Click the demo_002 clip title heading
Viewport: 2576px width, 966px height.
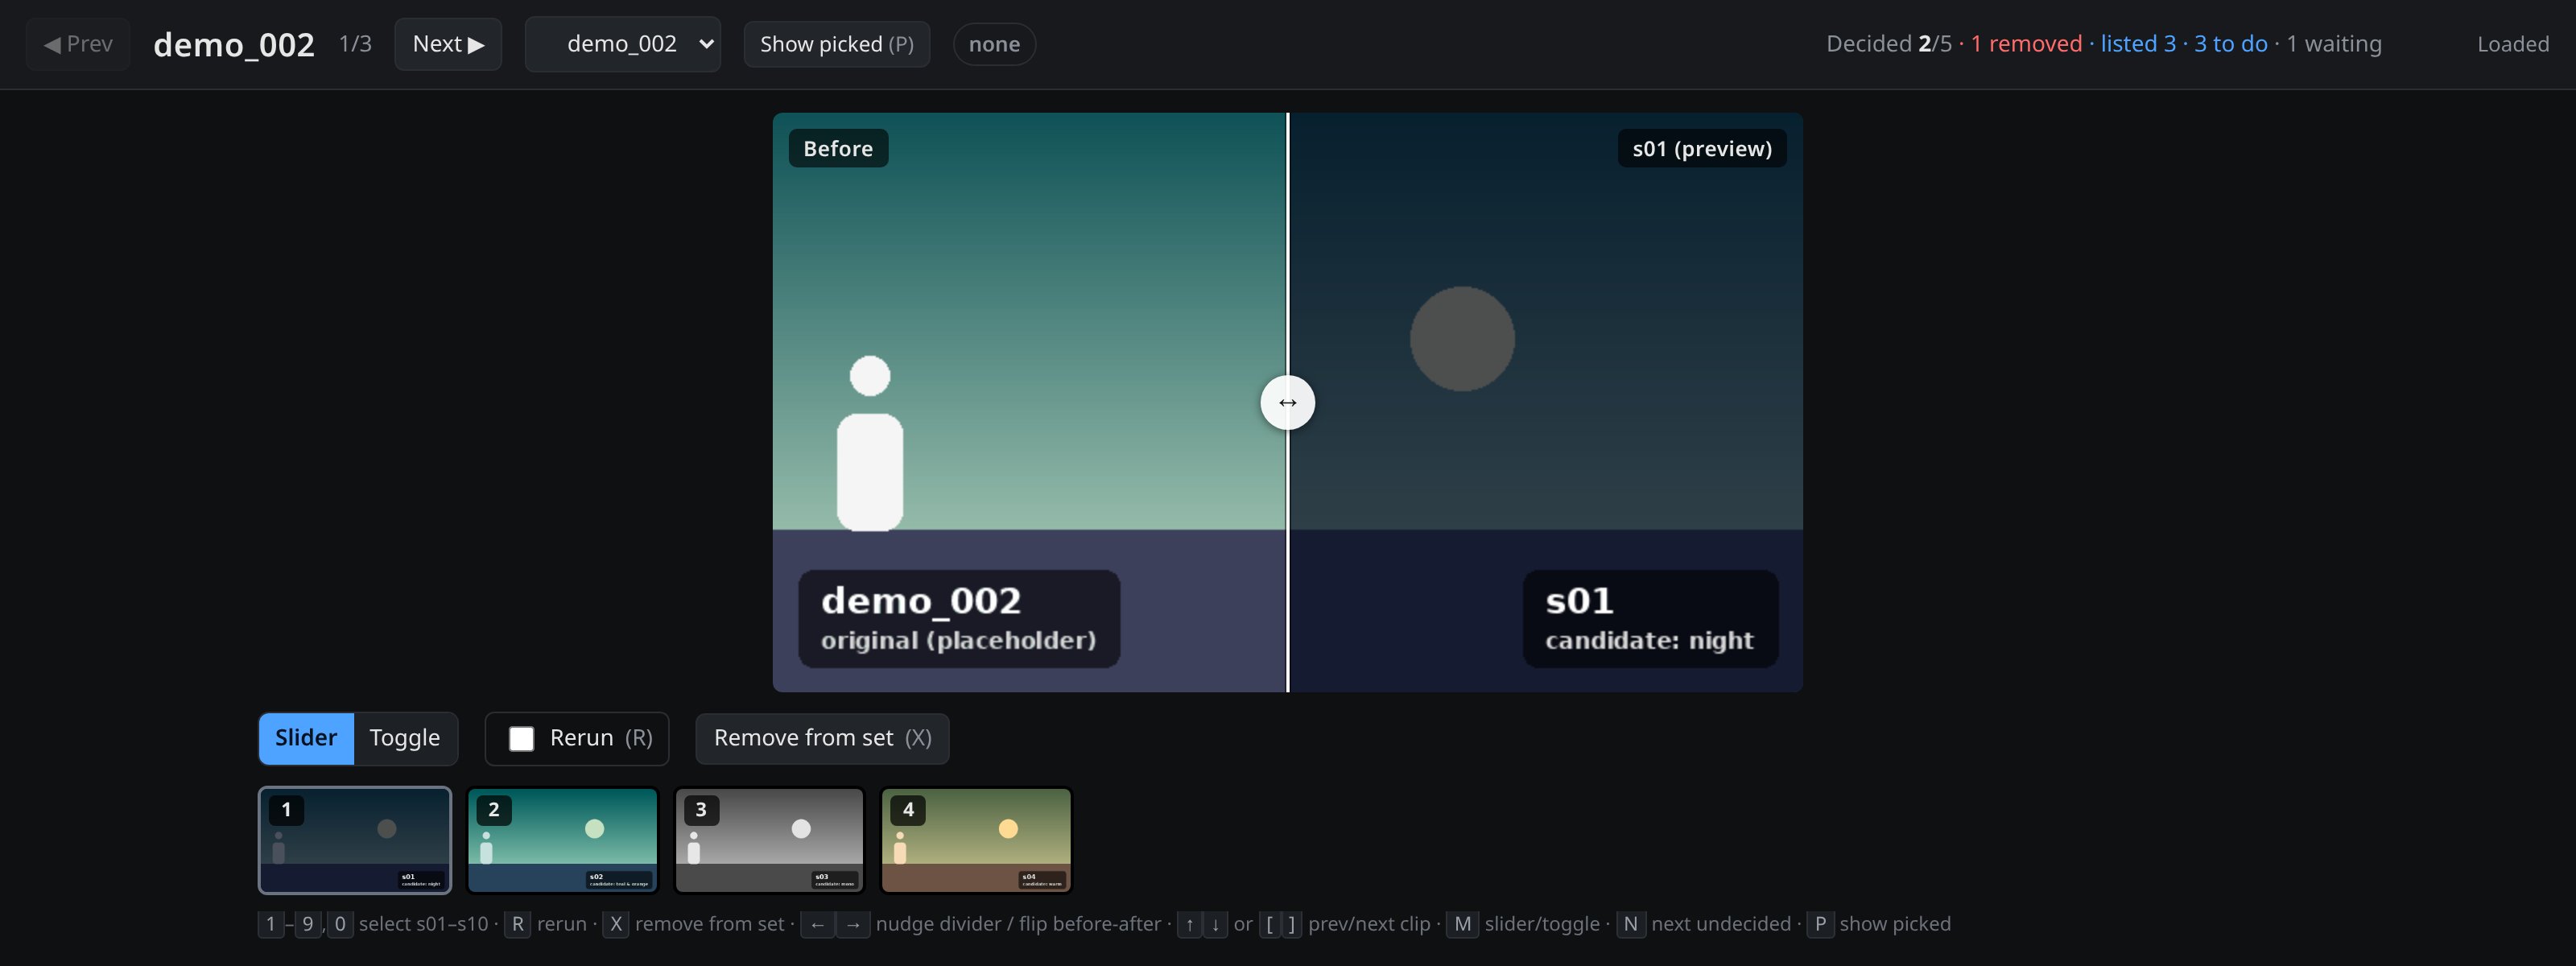(x=234, y=44)
